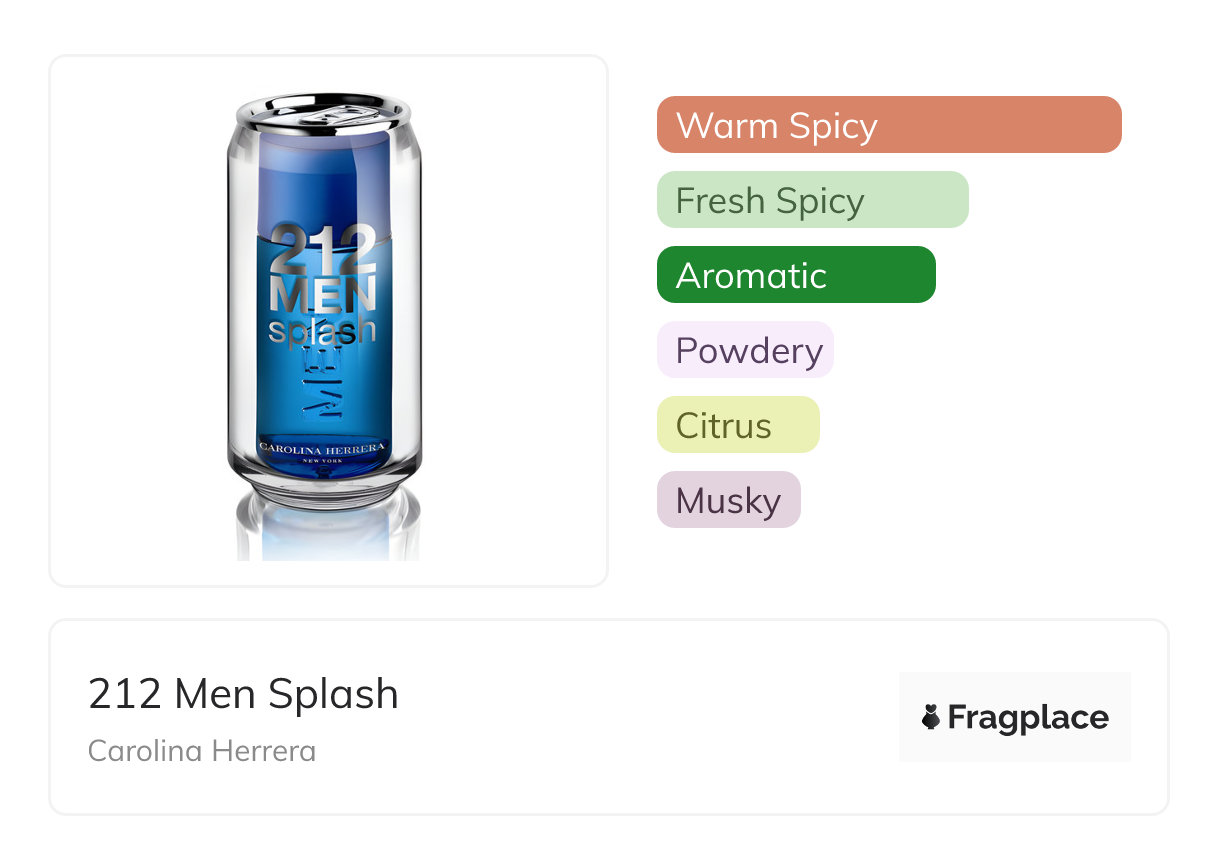
Task: Click the Powdery accord tag
Action: (x=745, y=350)
